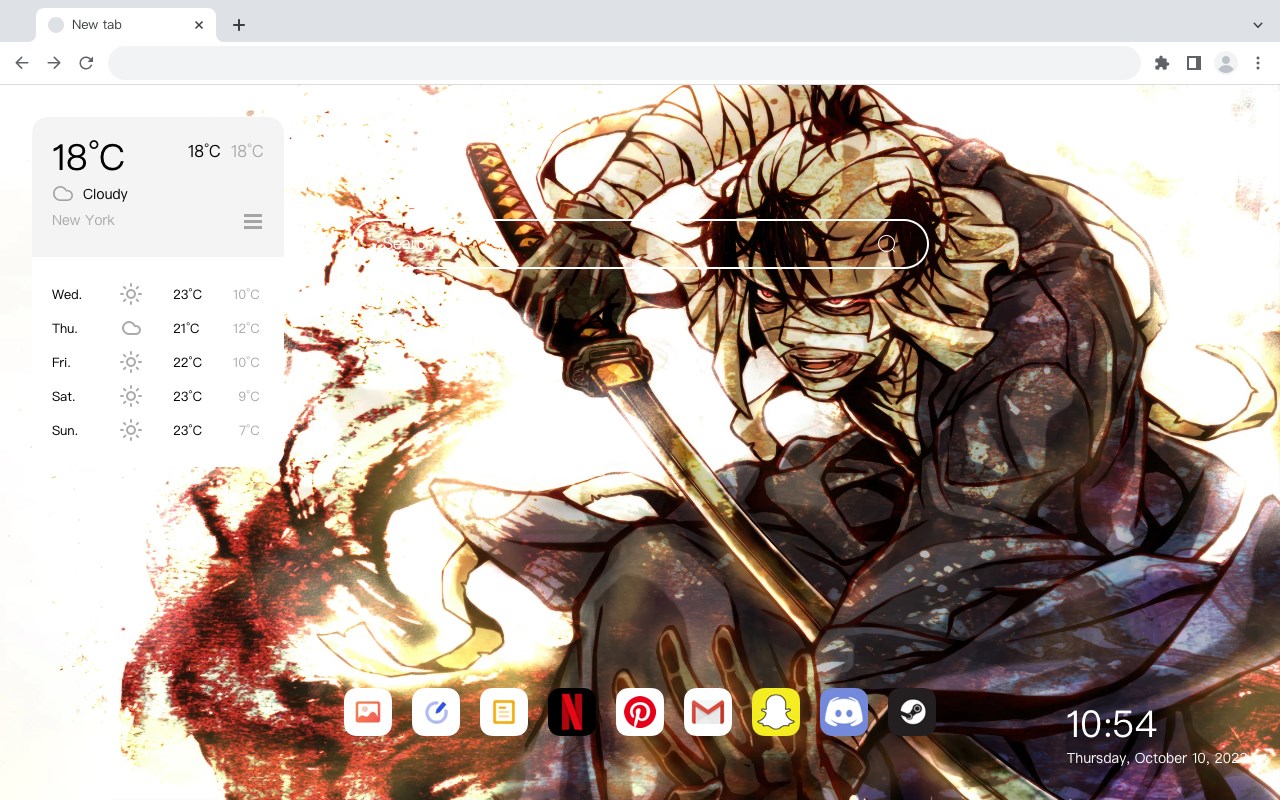Screen dimensions: 1280x800
Task: Open the blue circular pencil task shortcut
Action: coord(436,712)
